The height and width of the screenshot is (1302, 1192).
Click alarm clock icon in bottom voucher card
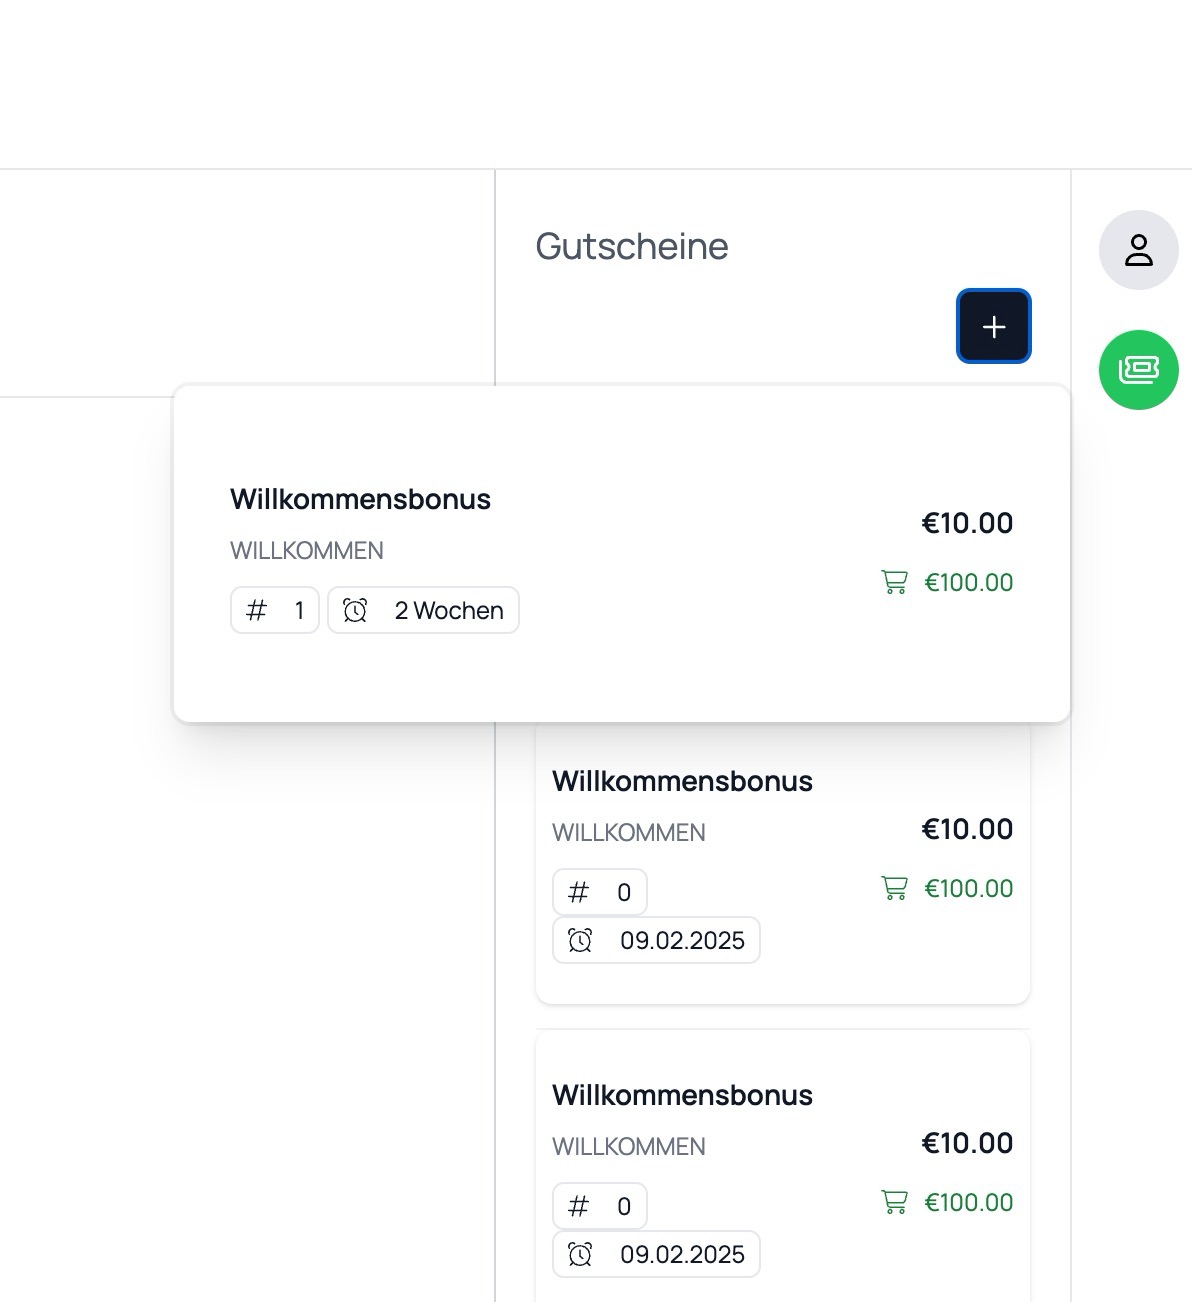(580, 1254)
